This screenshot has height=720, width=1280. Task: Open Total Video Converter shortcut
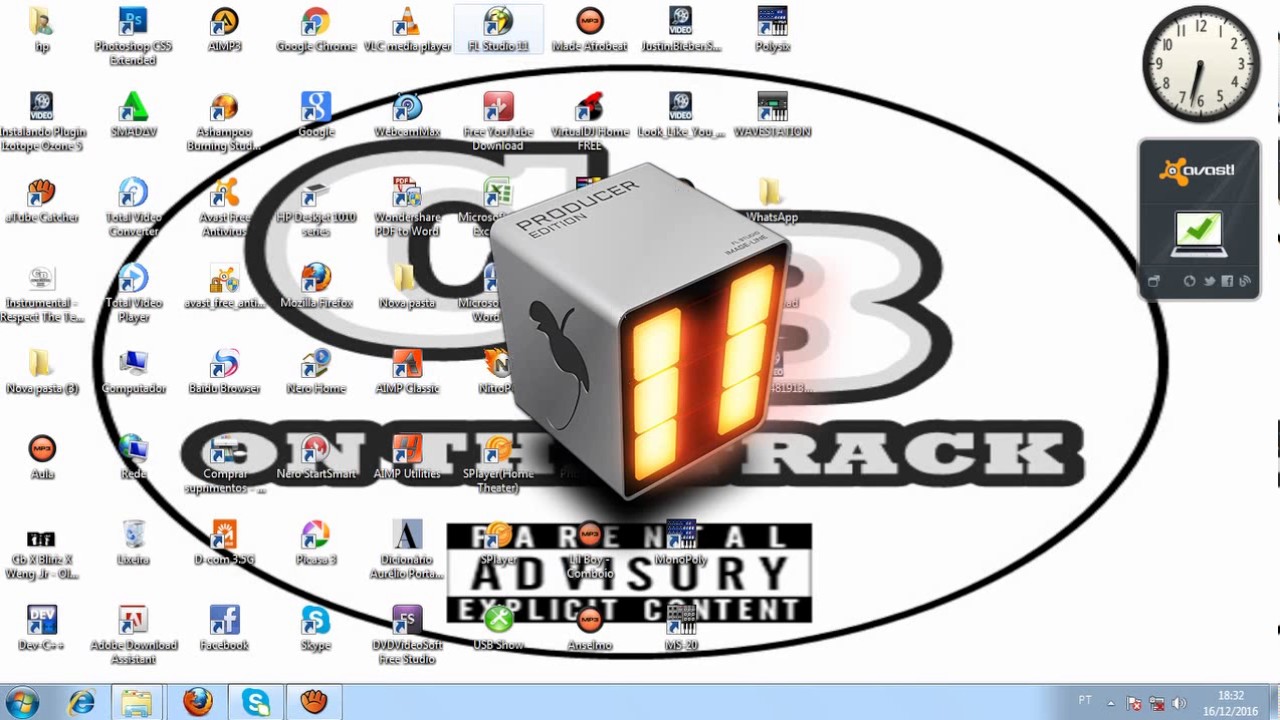point(133,206)
